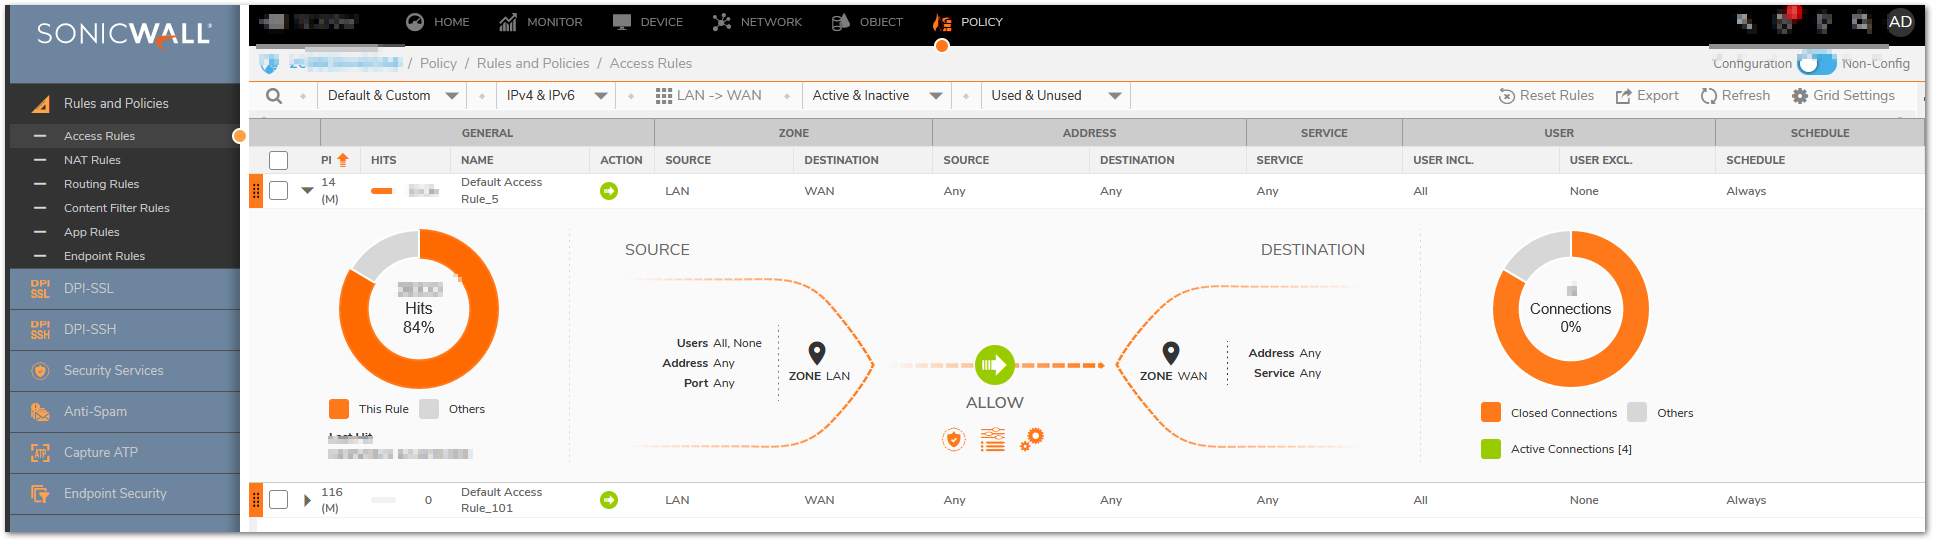Image resolution: width=1934 pixels, height=541 pixels.
Task: Open the MONITOR top navigation tab
Action: tap(540, 22)
